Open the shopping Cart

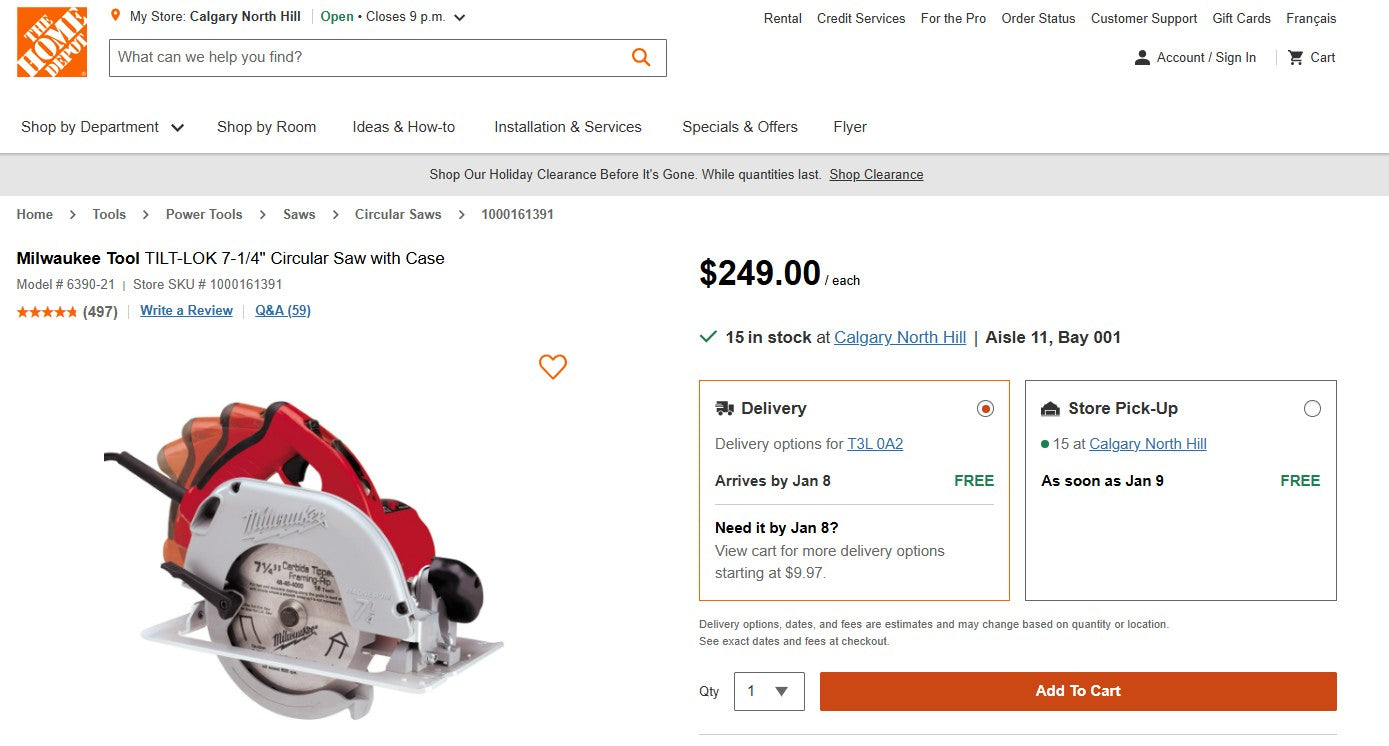pyautogui.click(x=1310, y=57)
